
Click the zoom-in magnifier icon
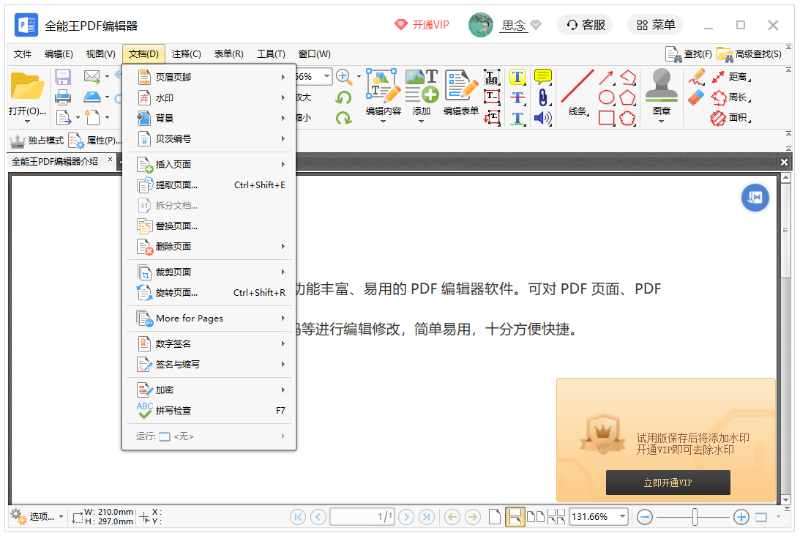pyautogui.click(x=344, y=77)
